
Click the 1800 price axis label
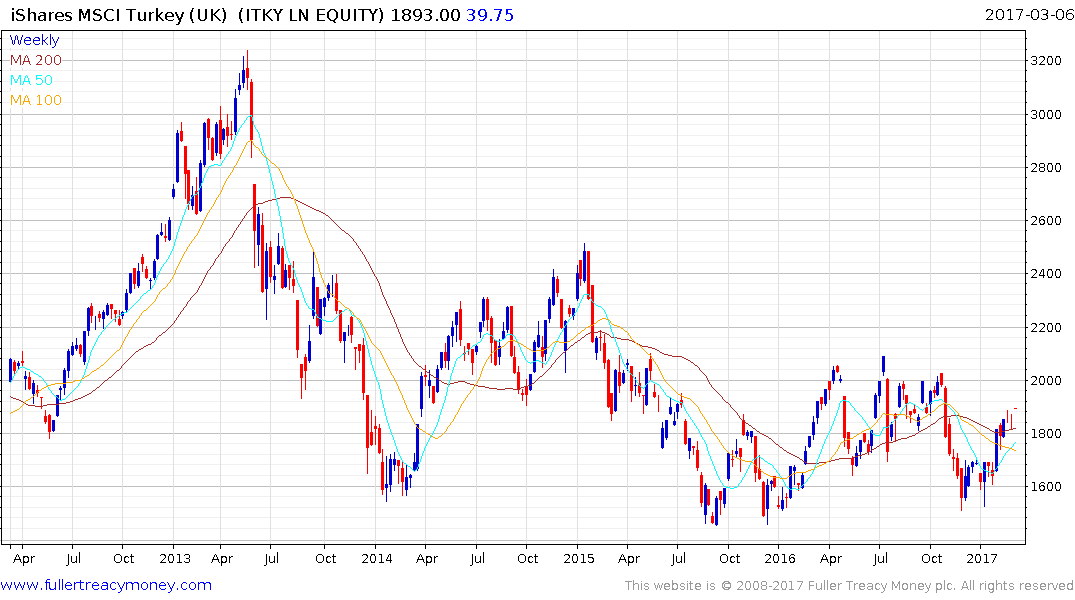[x=1046, y=433]
